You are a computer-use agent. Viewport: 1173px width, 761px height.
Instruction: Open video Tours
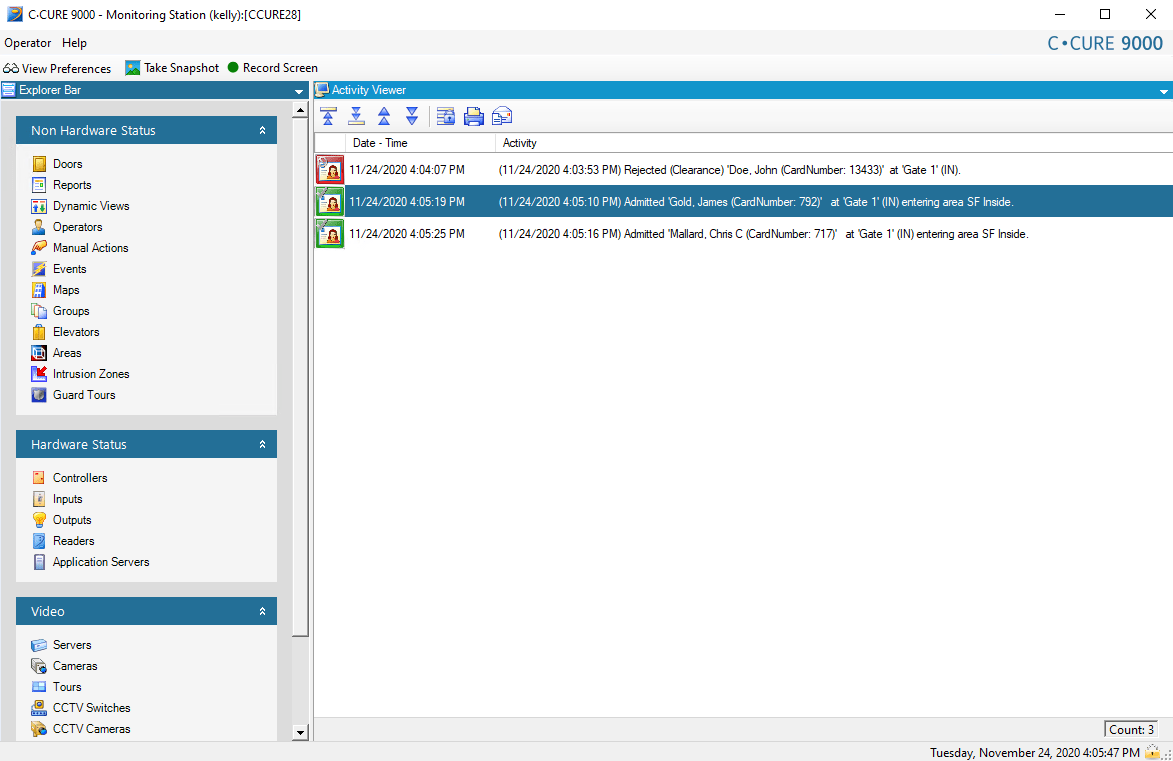(x=67, y=686)
